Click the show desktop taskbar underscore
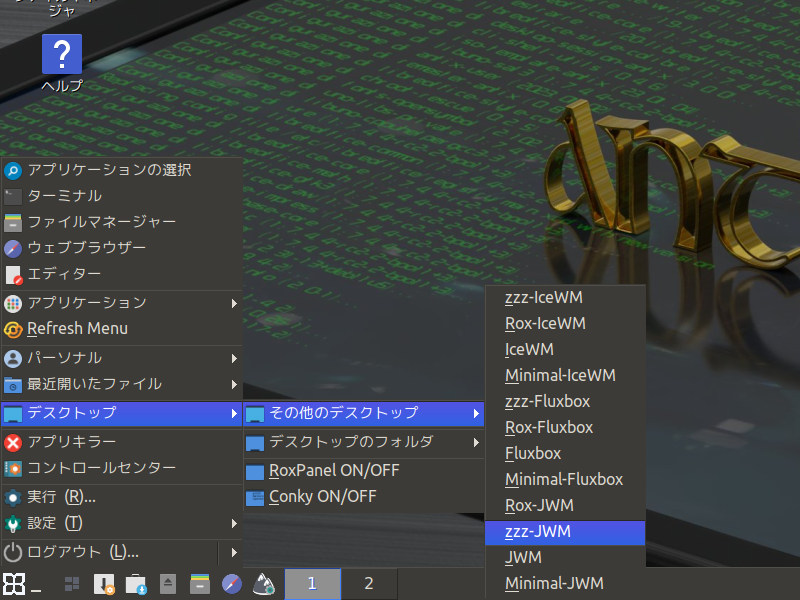Screen dimensions: 800x600 click(x=36, y=590)
